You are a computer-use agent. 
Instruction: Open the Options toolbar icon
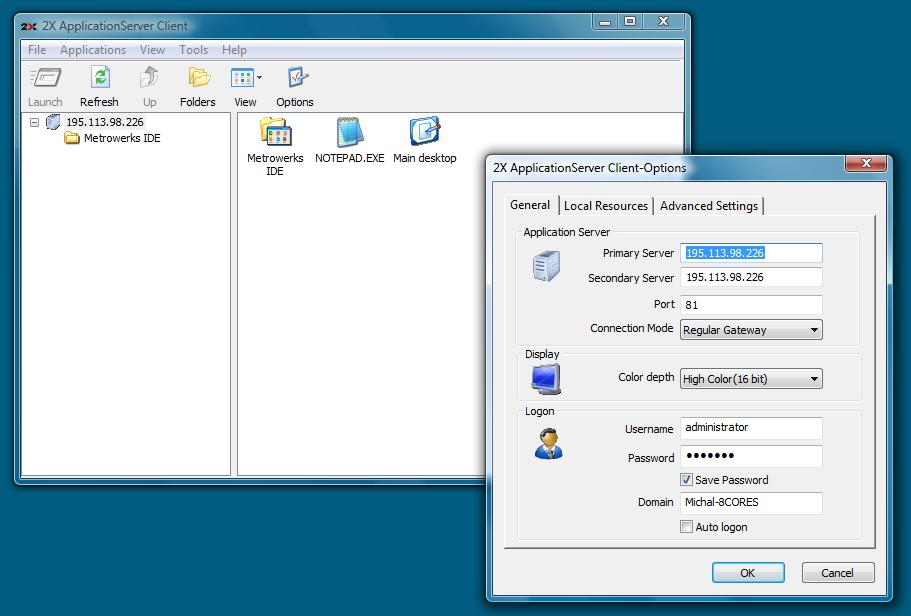click(297, 77)
